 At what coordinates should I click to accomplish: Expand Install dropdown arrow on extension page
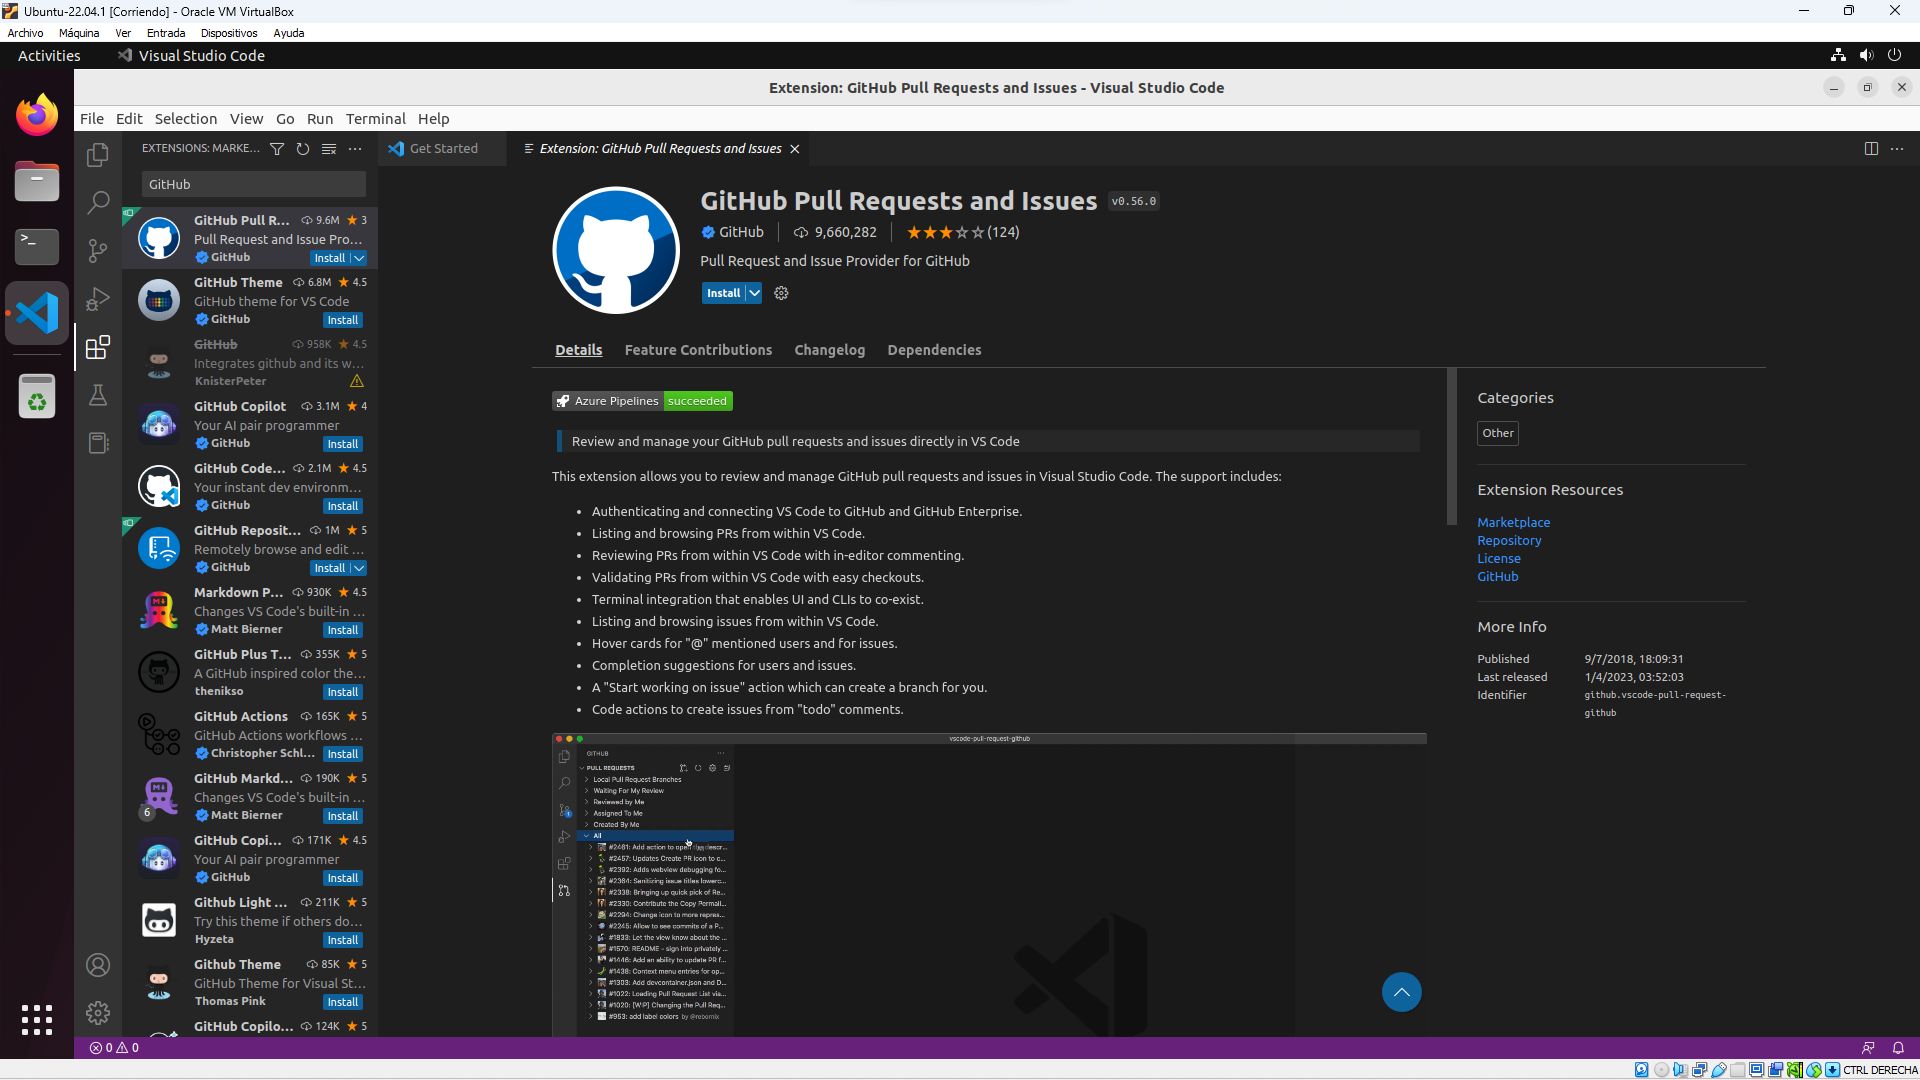(x=755, y=293)
